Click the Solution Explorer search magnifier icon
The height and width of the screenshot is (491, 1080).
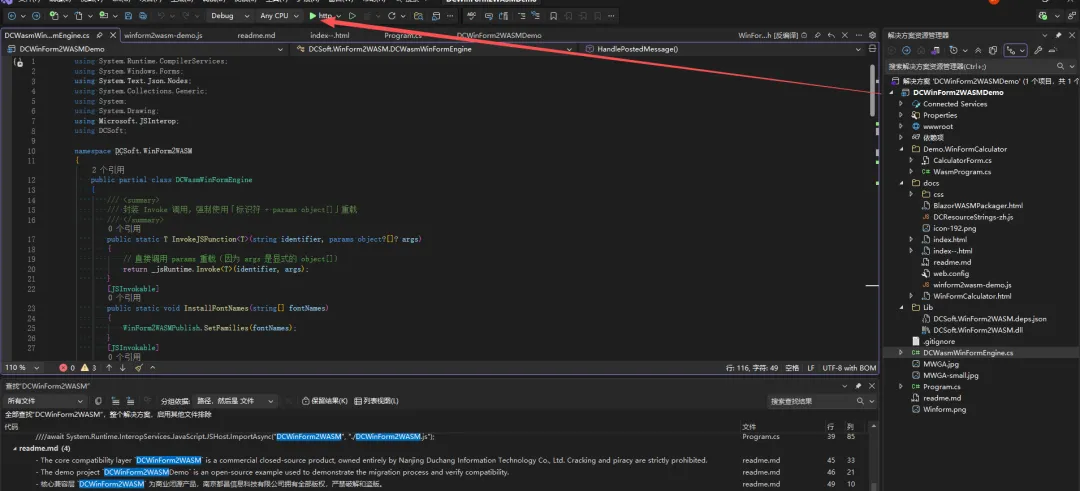(x=1061, y=66)
